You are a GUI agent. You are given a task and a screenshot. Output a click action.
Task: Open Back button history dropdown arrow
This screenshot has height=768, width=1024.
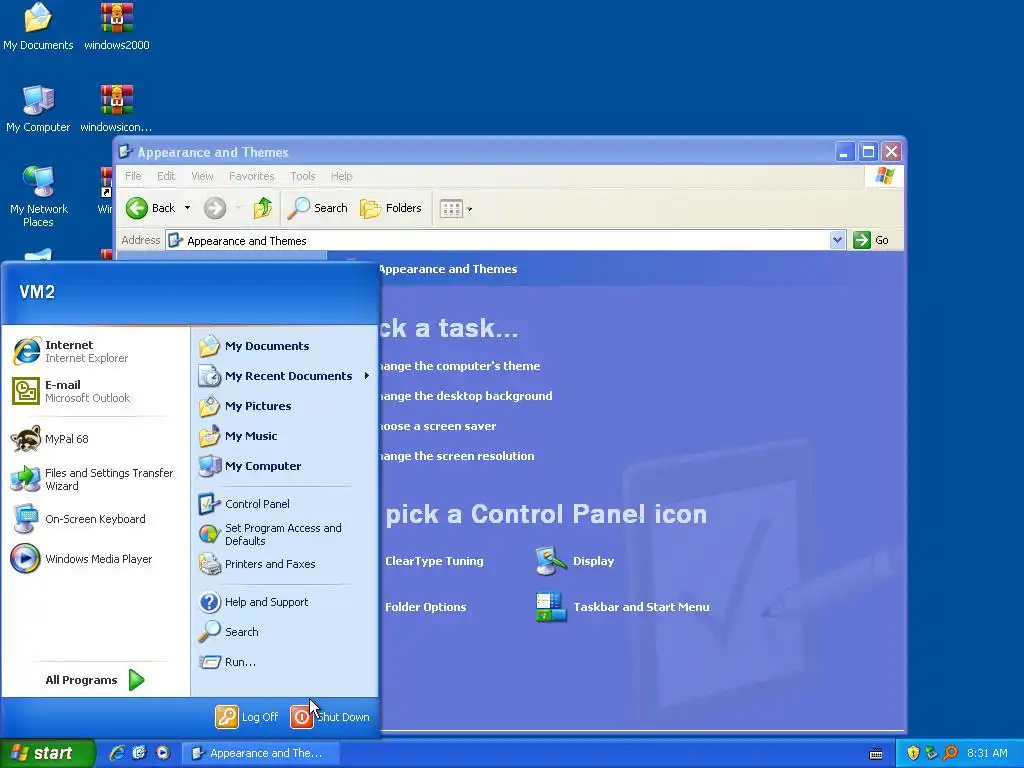coord(187,208)
